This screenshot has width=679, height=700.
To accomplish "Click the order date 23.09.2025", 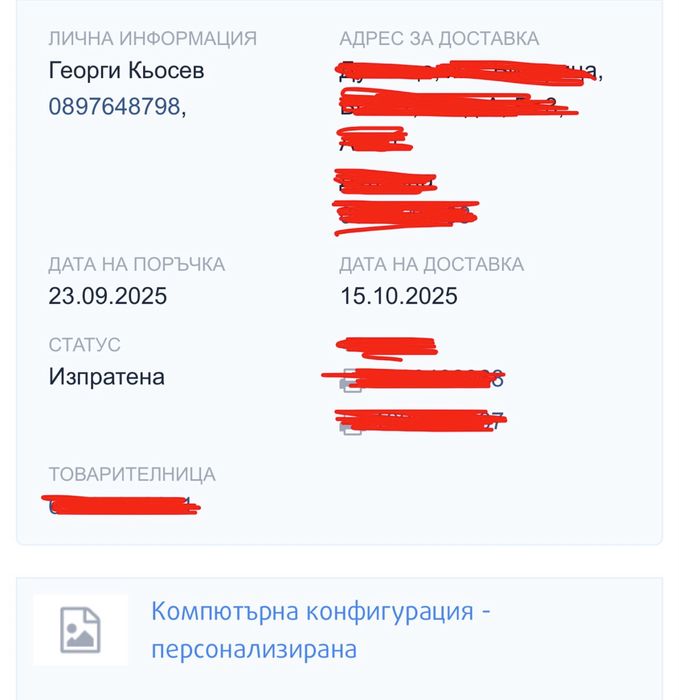I will click(x=107, y=296).
